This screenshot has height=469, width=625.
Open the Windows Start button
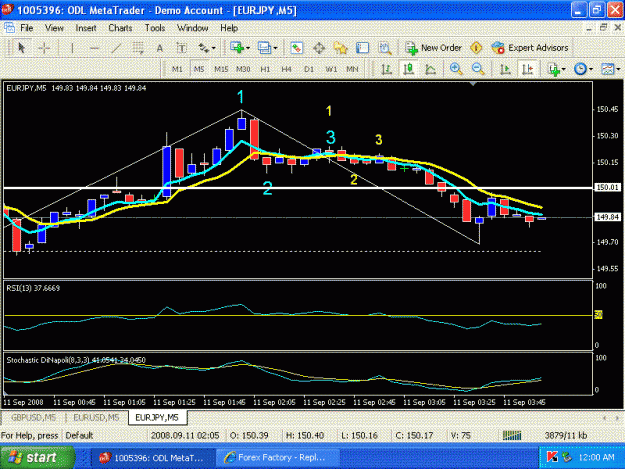pos(37,457)
